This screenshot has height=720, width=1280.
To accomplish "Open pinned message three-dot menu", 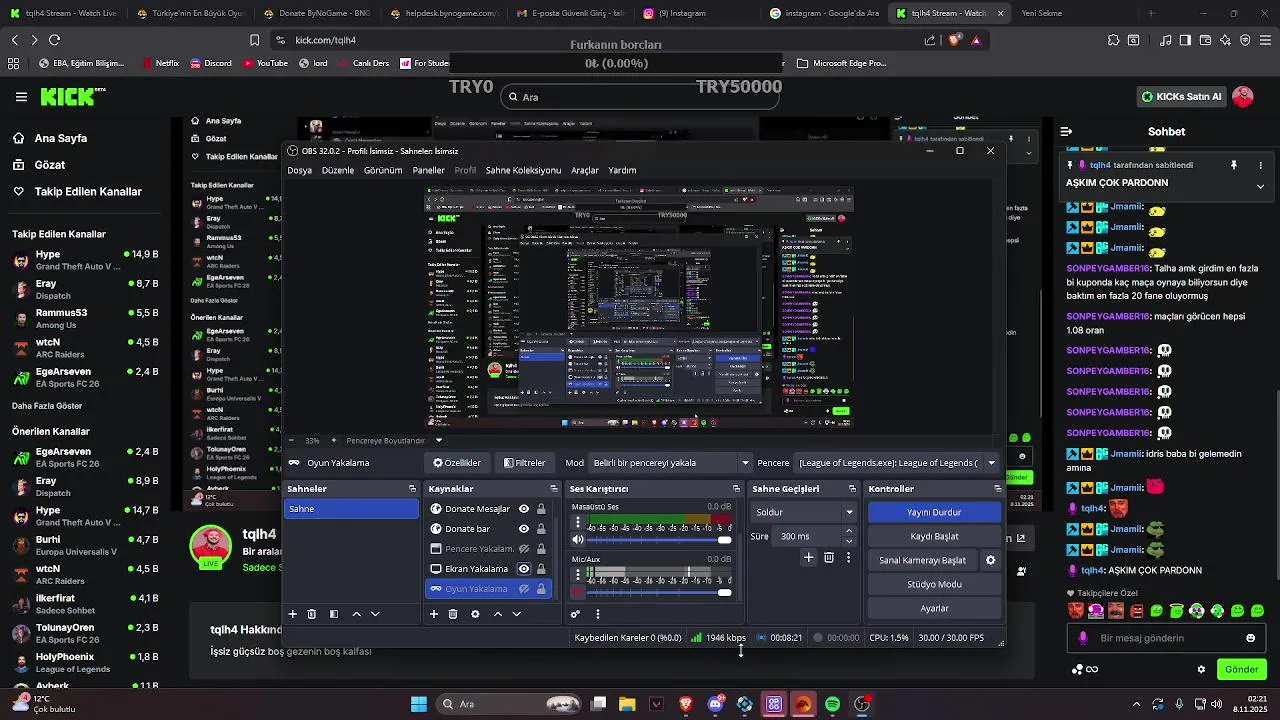I will 1260,165.
